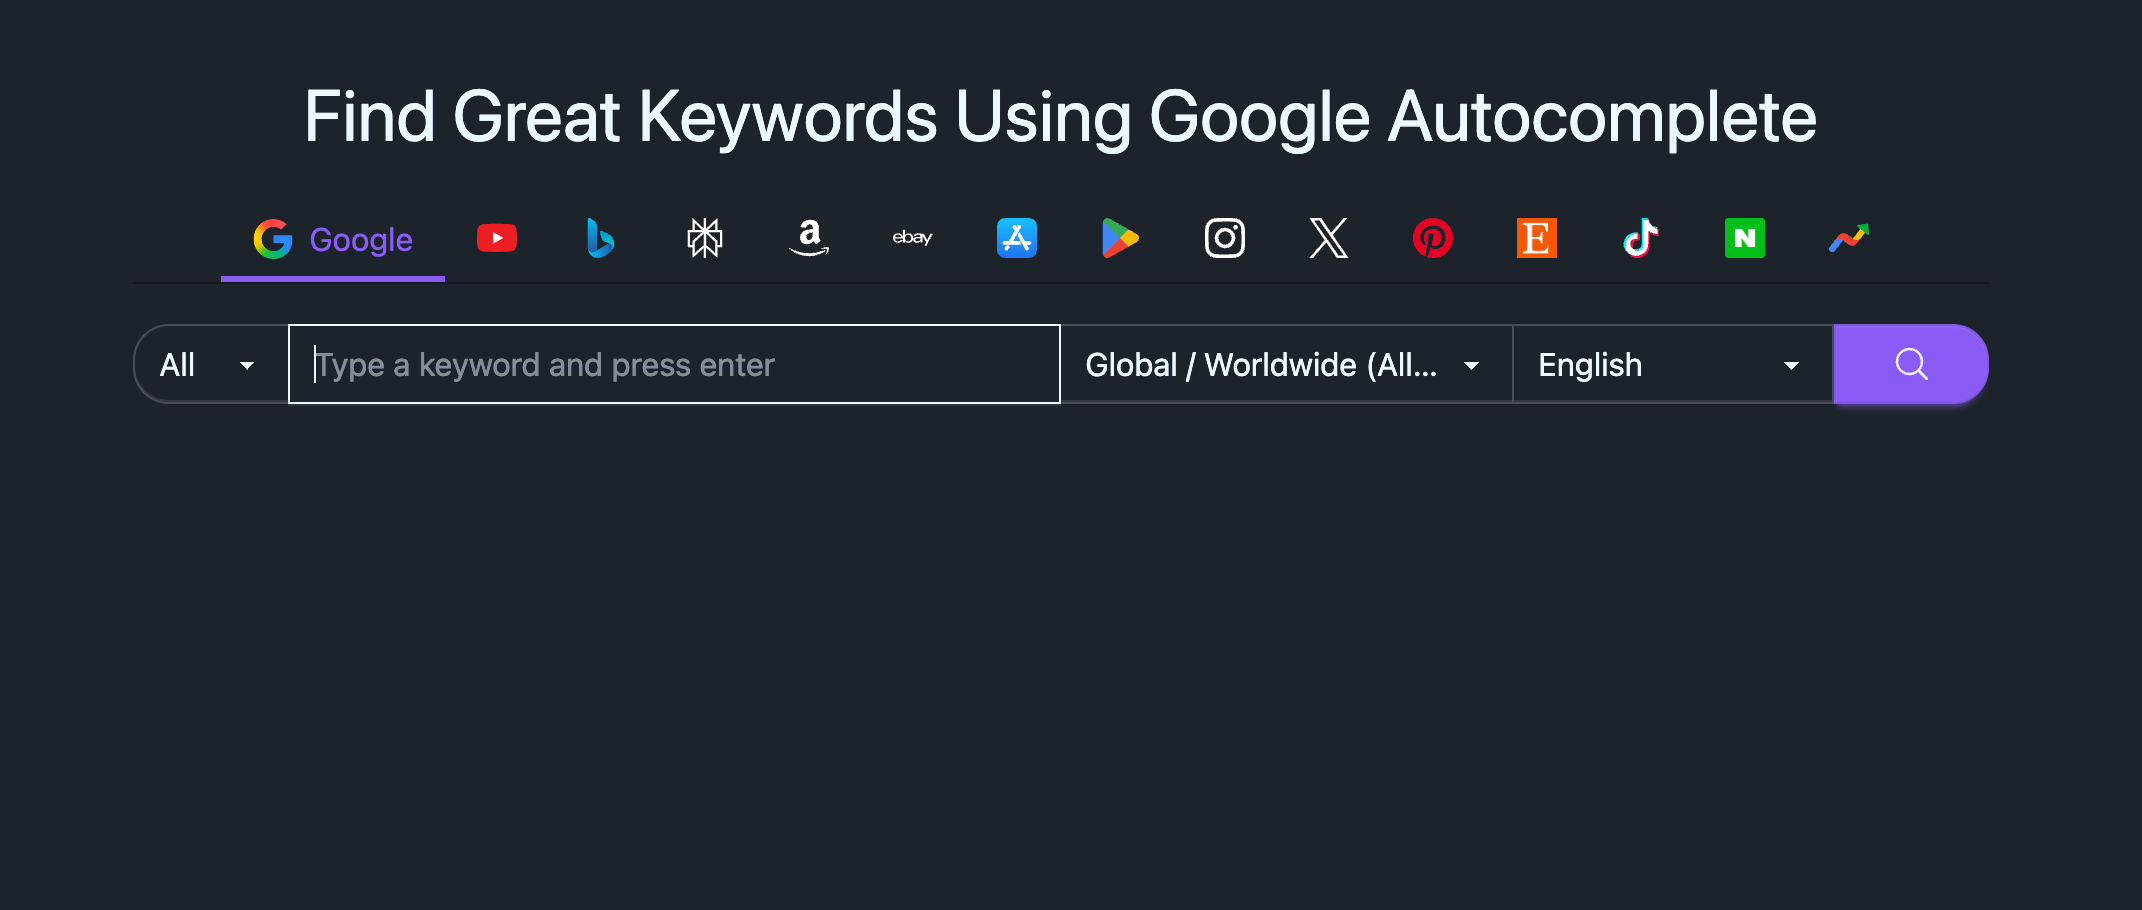Switch to the Google Trends arrow icon
This screenshot has height=910, width=2142.
pos(1849,238)
